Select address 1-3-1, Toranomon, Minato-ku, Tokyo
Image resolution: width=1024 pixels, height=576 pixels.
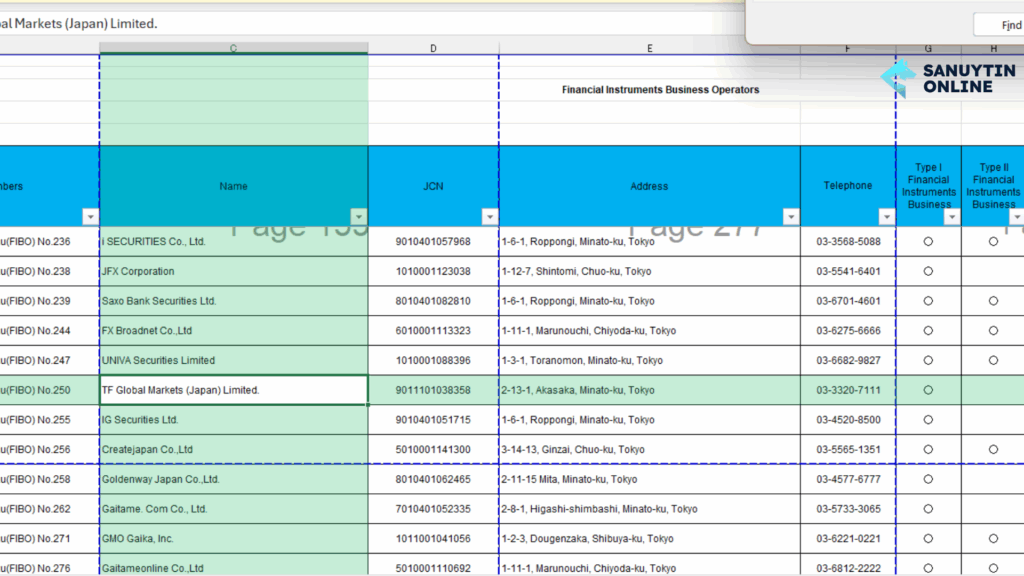650,360
